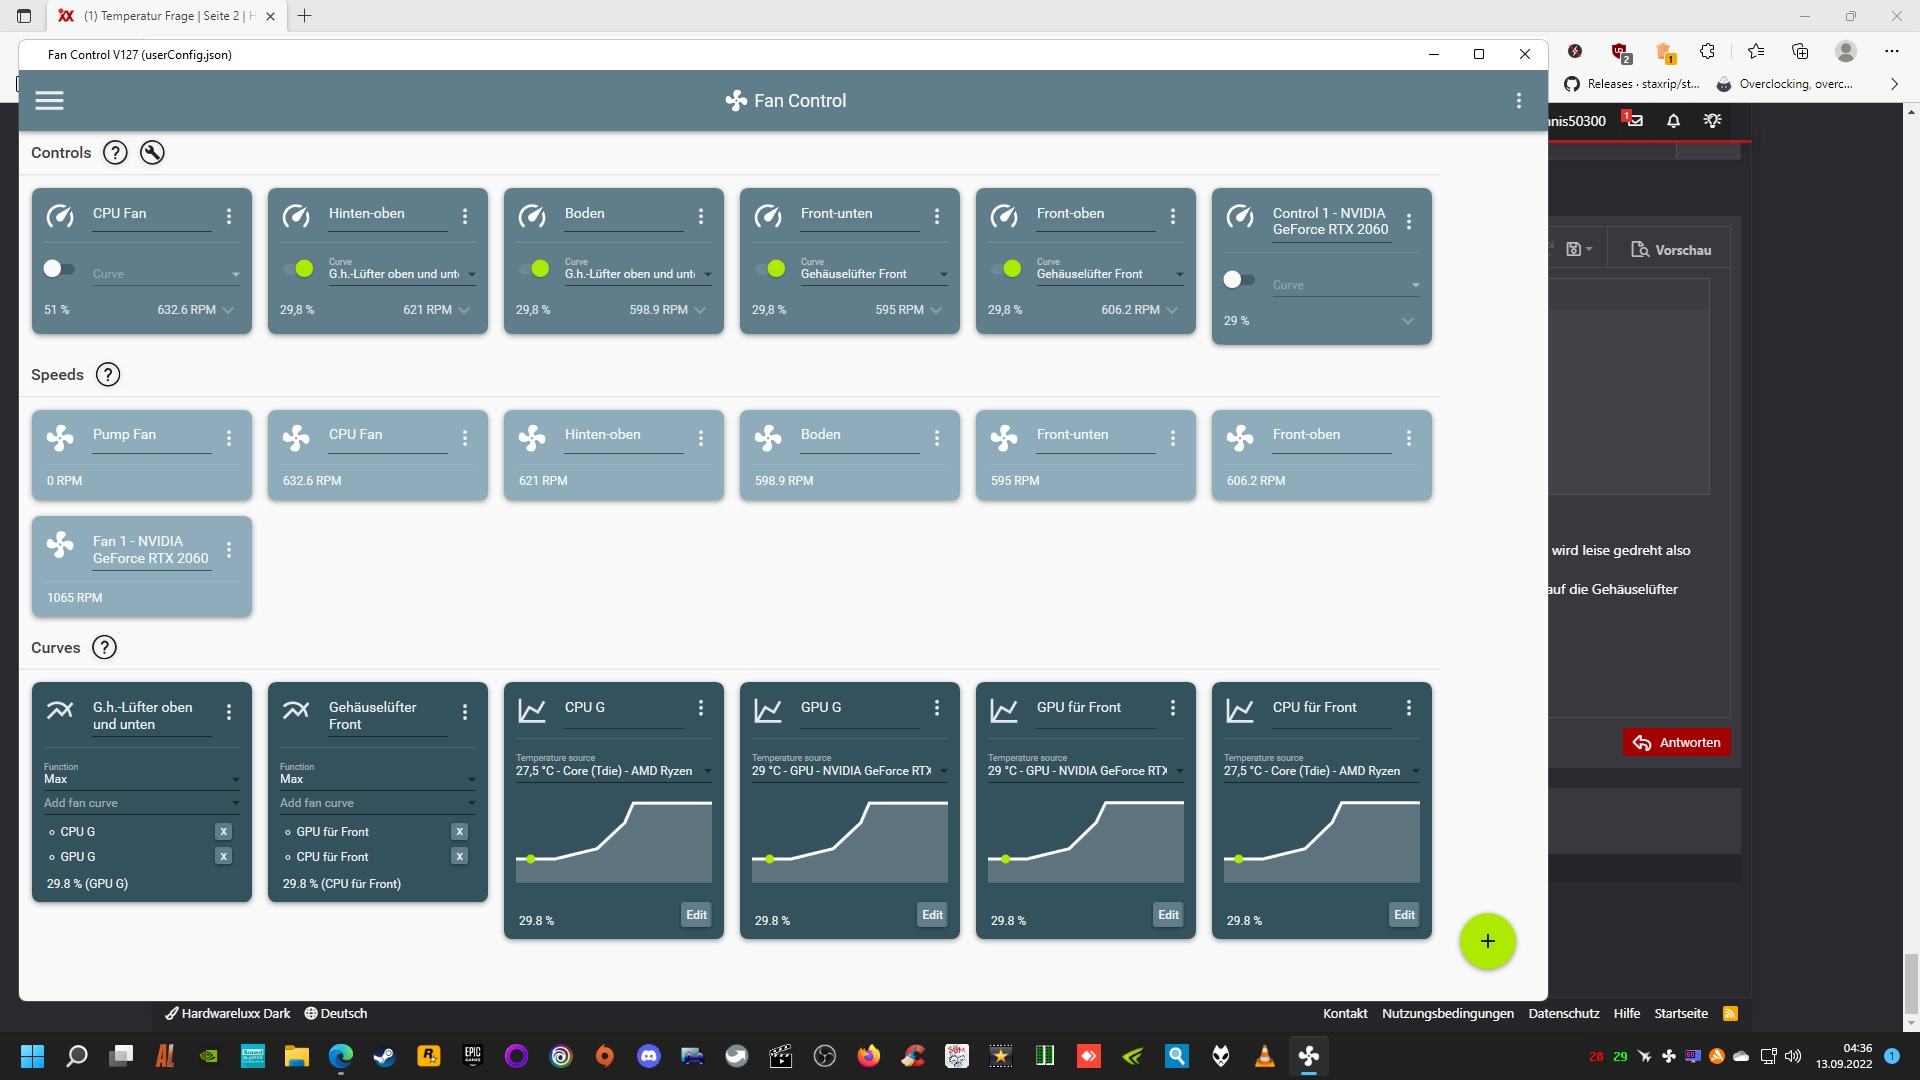This screenshot has height=1080, width=1920.
Task: Open three-dot menu on GPU G curve card
Action: coord(937,709)
